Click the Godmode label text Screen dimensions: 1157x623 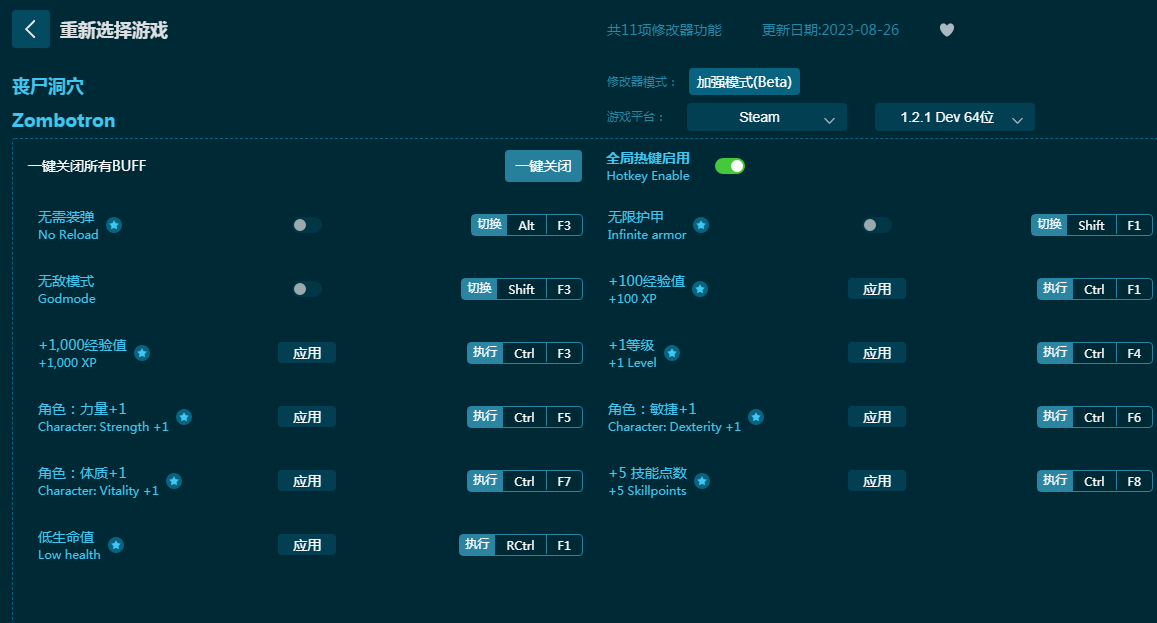(x=66, y=299)
